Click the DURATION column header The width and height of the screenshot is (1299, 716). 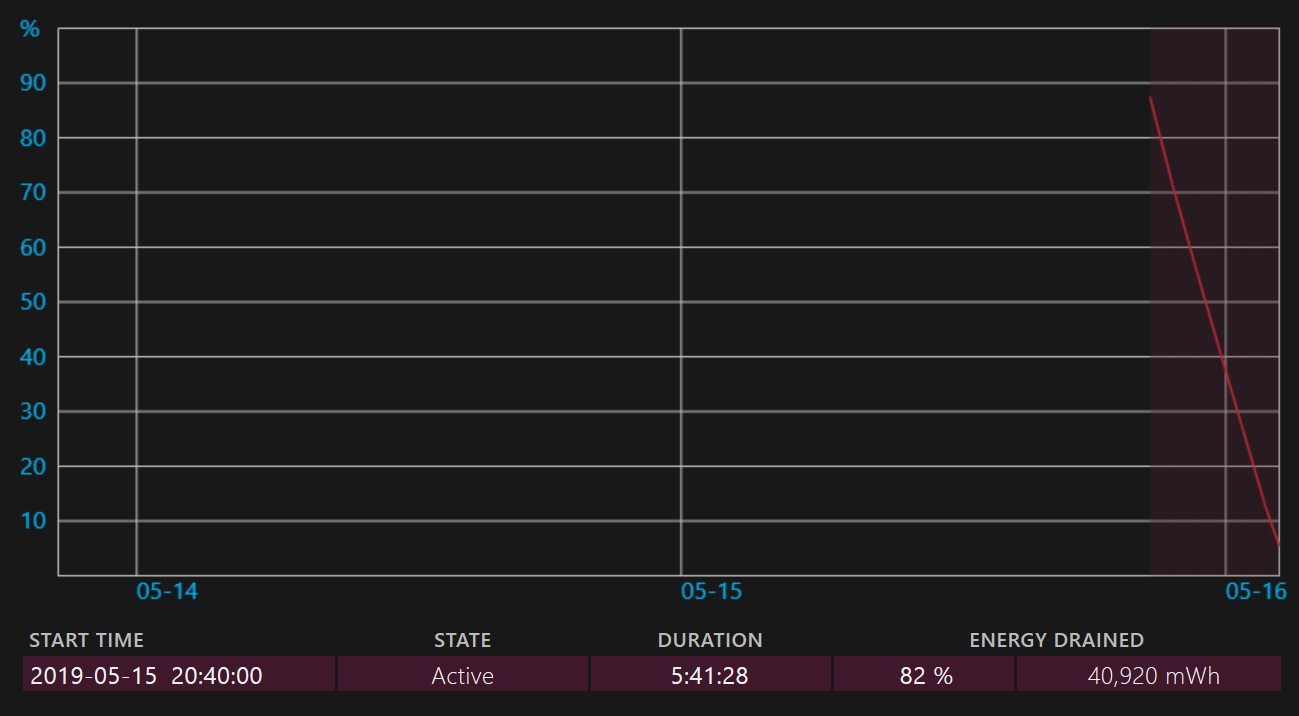coord(710,640)
